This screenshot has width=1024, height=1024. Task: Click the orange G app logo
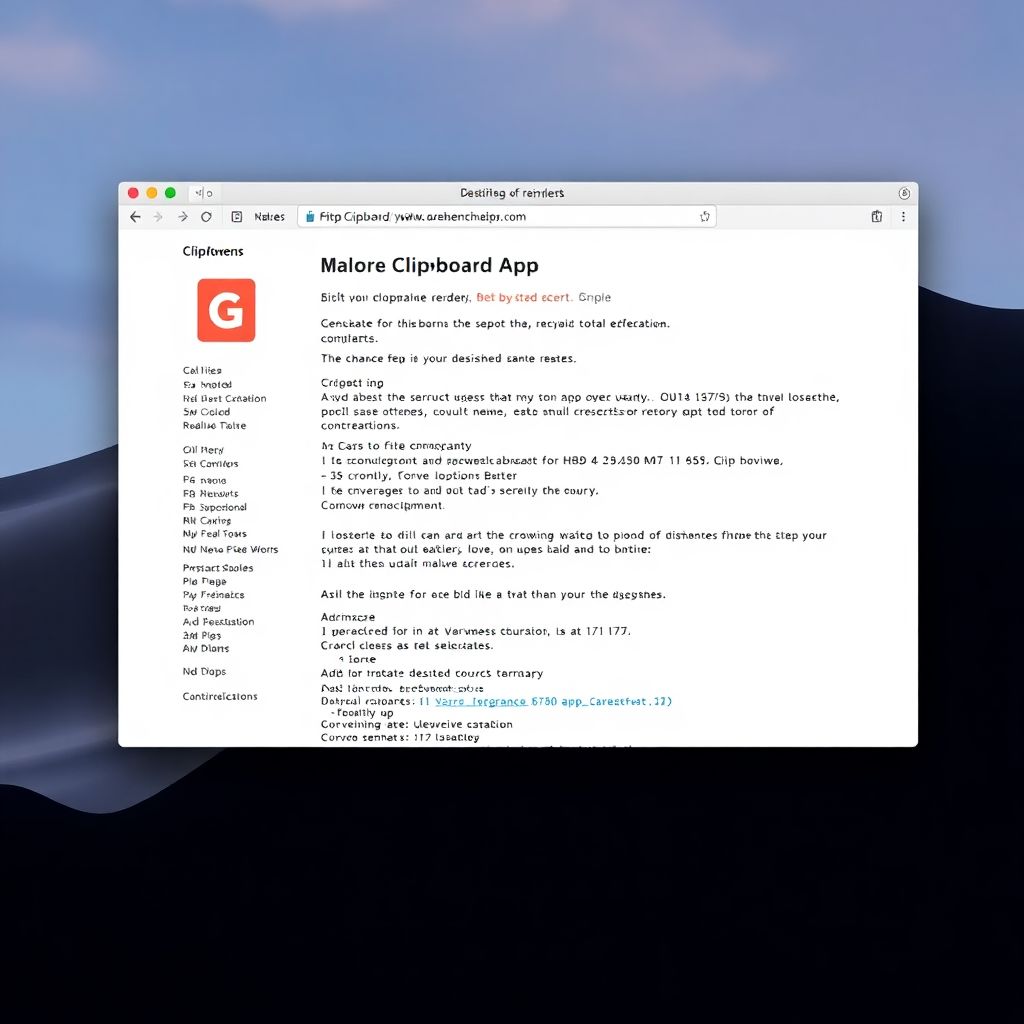click(226, 310)
